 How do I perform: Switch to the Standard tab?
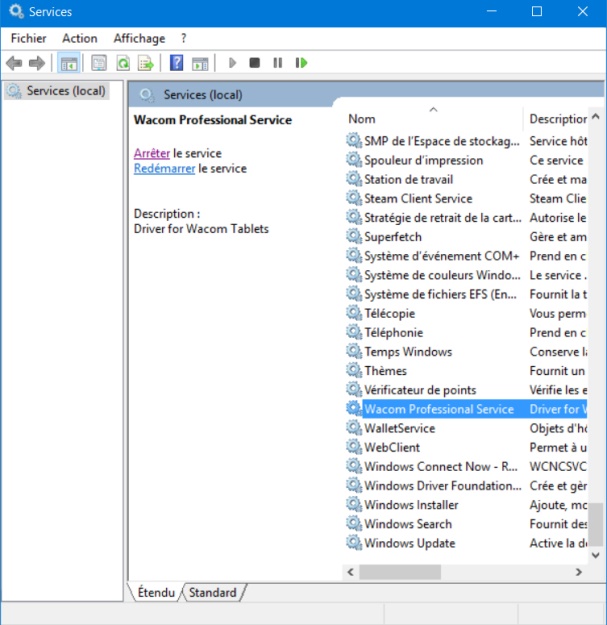pyautogui.click(x=213, y=593)
